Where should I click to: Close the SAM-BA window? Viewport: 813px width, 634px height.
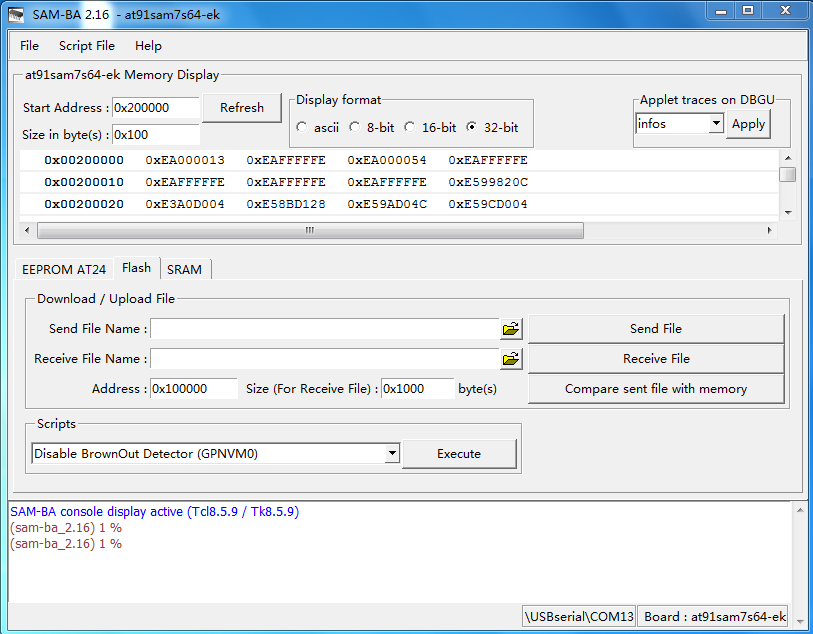[x=786, y=11]
